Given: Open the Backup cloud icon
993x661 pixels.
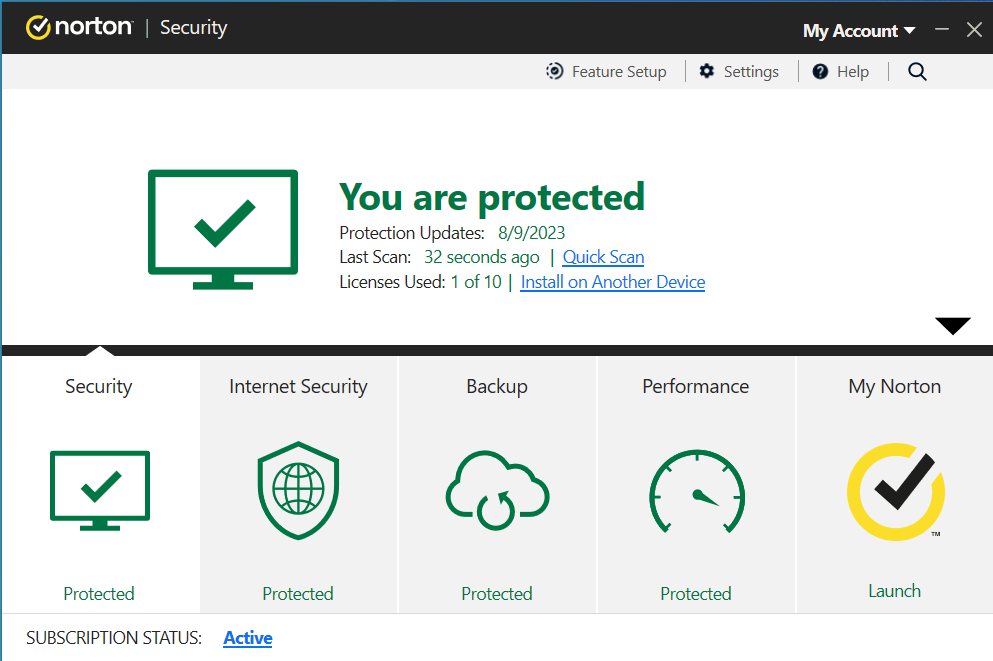Looking at the screenshot, I should coord(496,490).
